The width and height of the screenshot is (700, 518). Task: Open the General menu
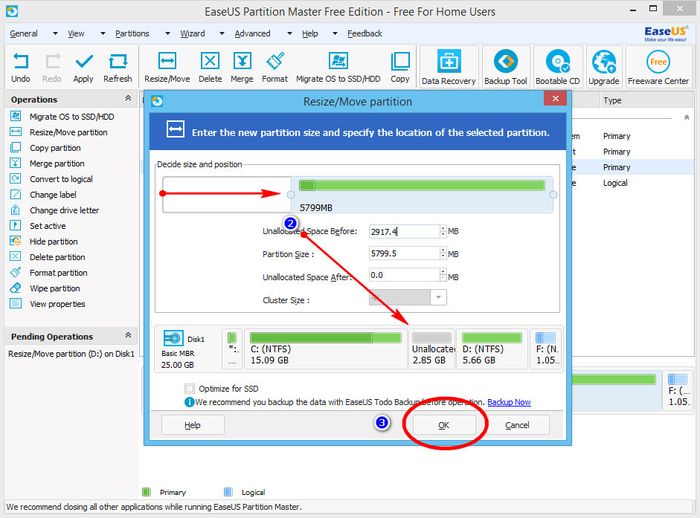[x=24, y=33]
